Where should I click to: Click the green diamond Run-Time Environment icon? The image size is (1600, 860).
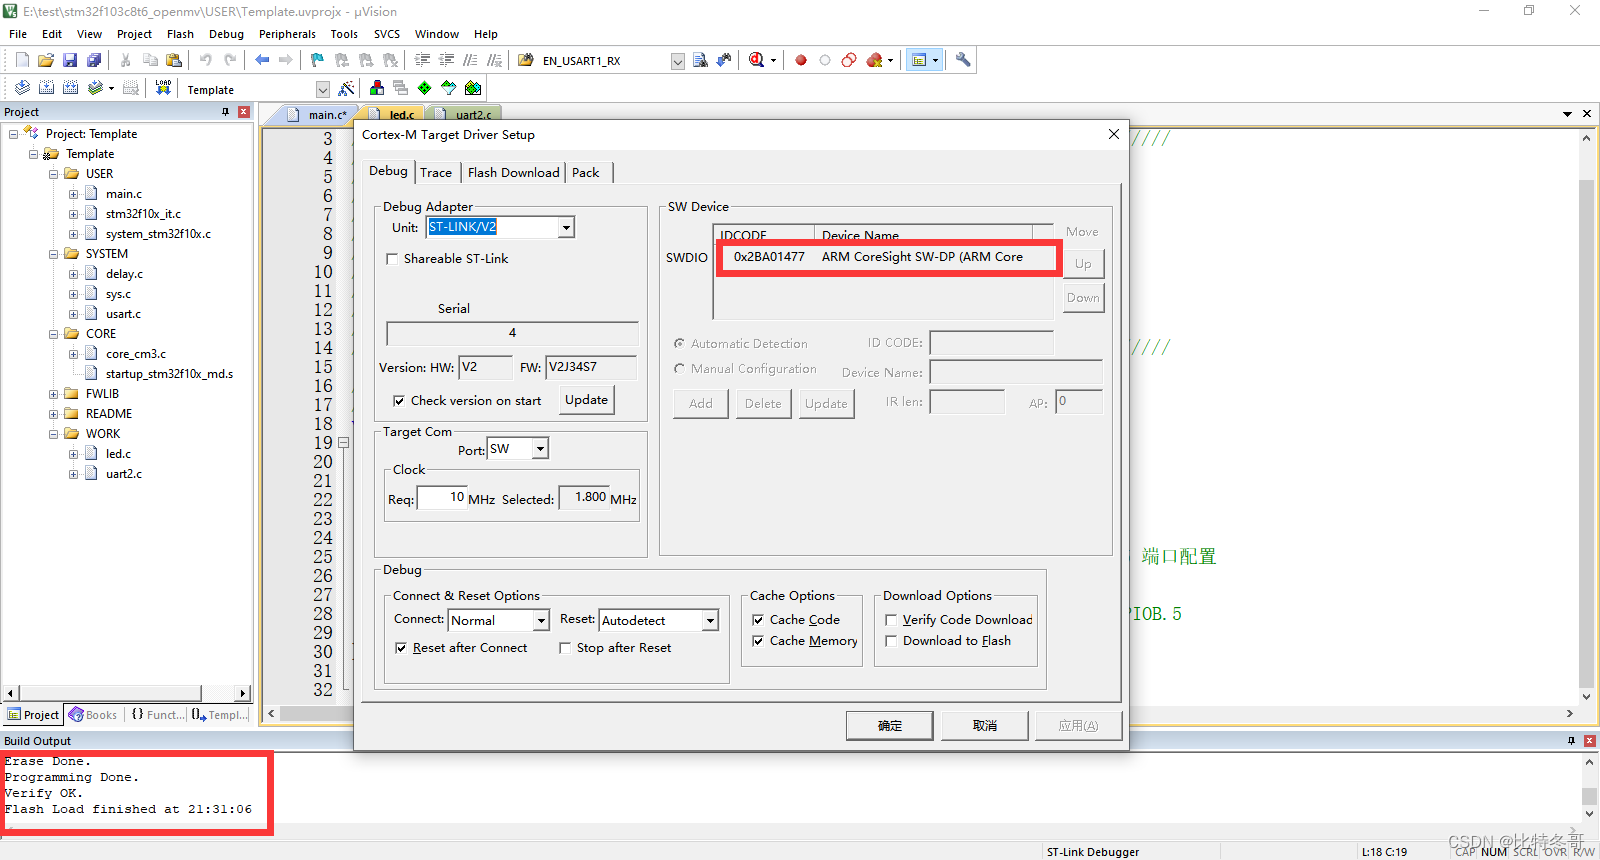click(425, 88)
